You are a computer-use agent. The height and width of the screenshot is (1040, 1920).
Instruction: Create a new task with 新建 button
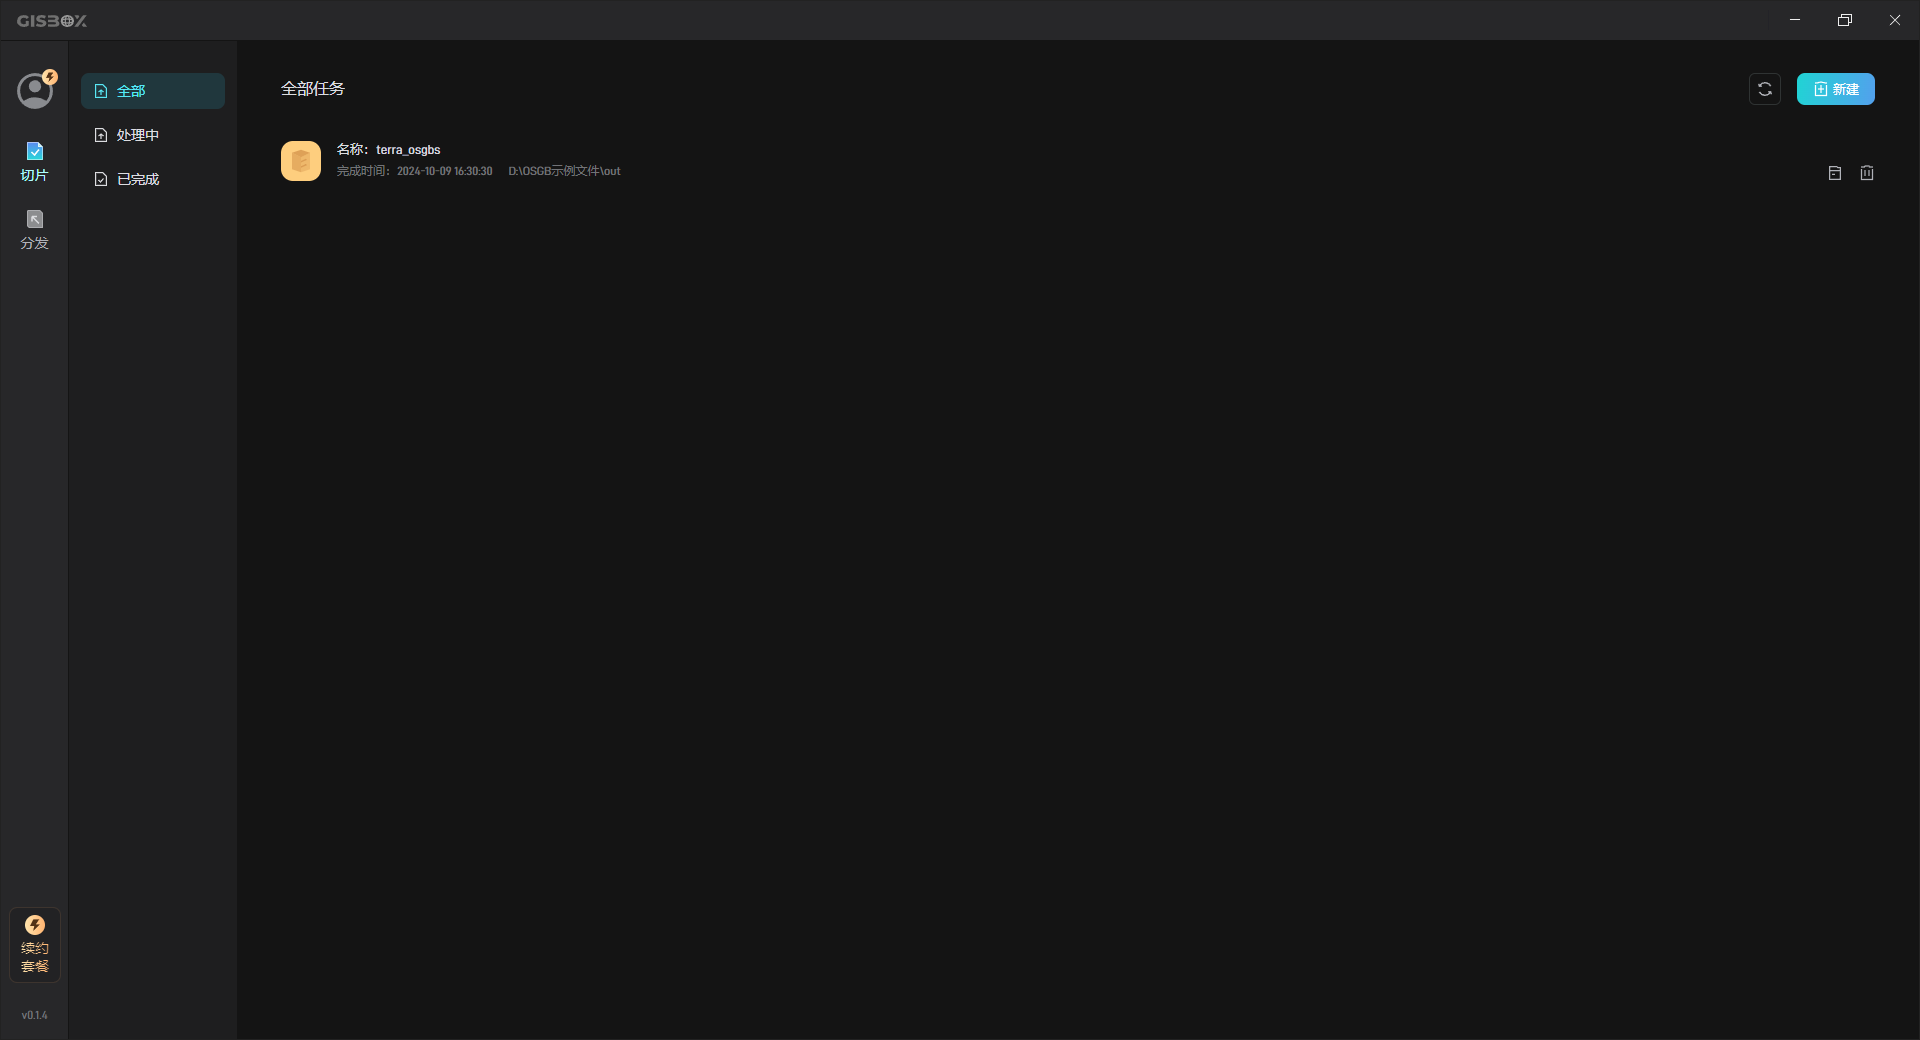1836,89
